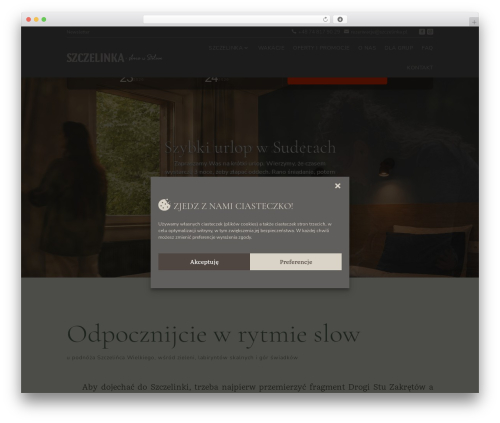Click the cookie icon in the popup

click(164, 205)
